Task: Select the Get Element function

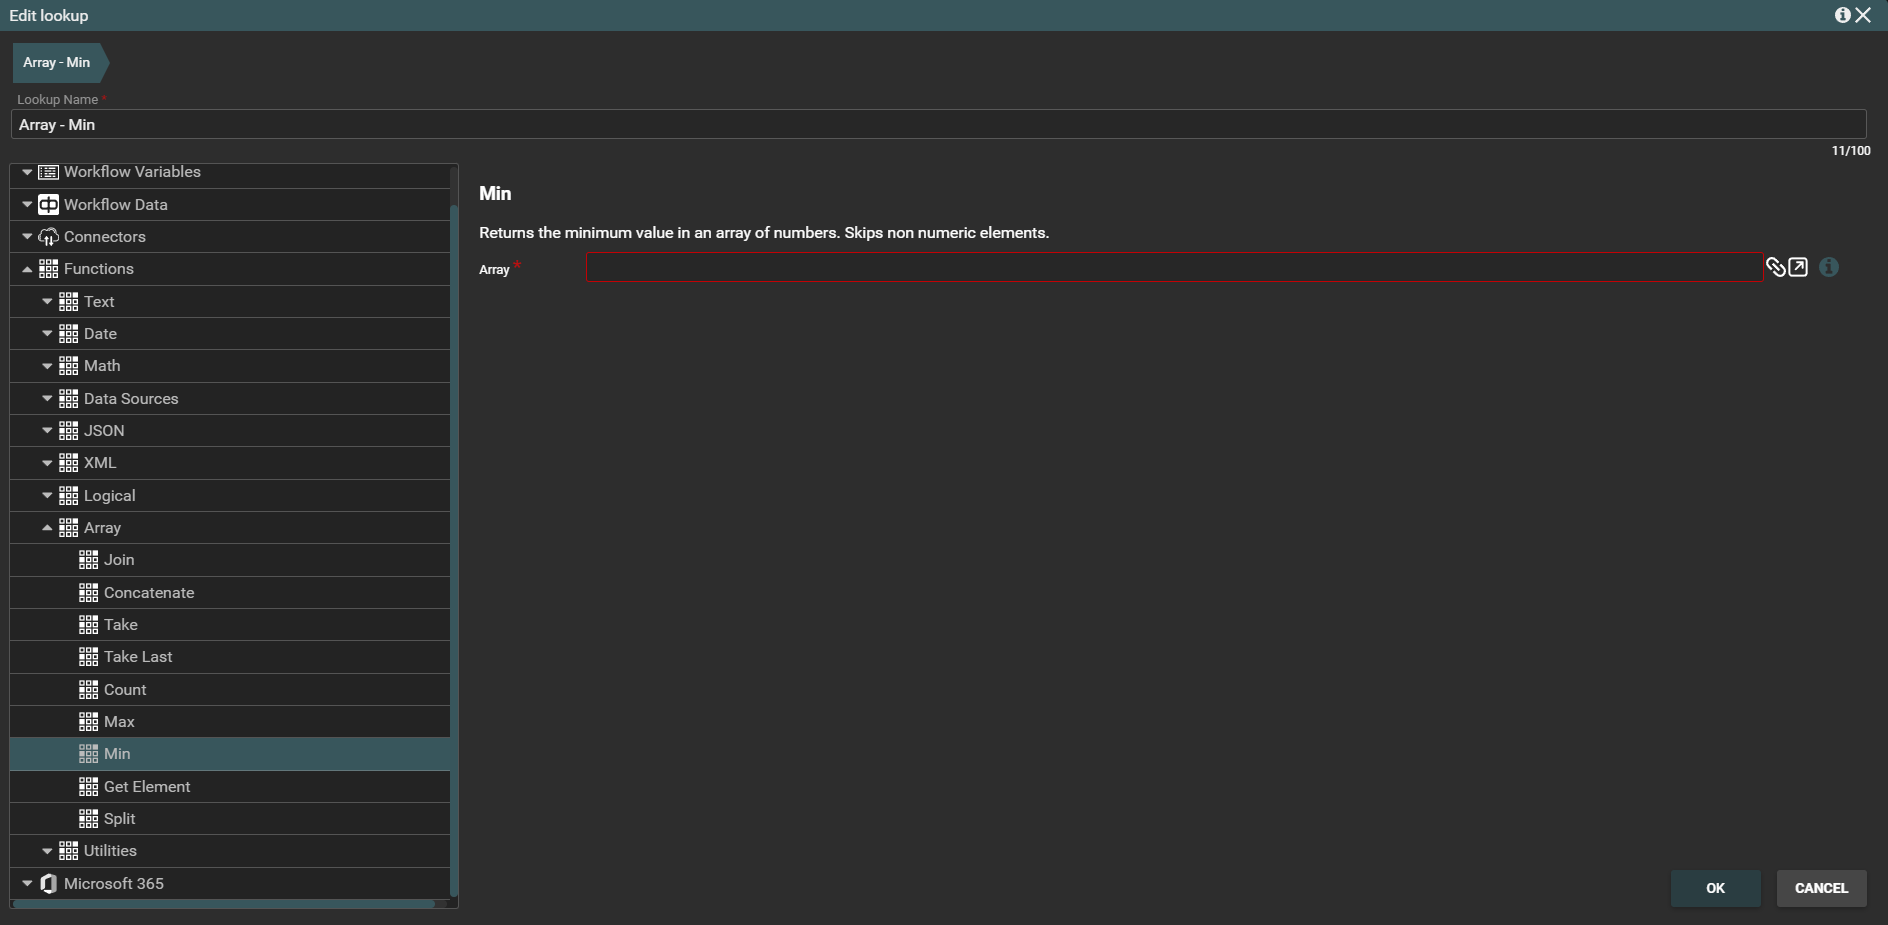Action: click(147, 787)
